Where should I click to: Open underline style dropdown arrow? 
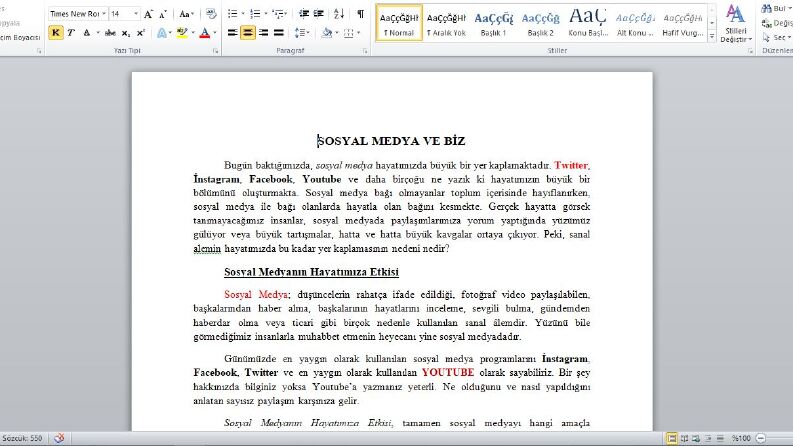[98, 33]
